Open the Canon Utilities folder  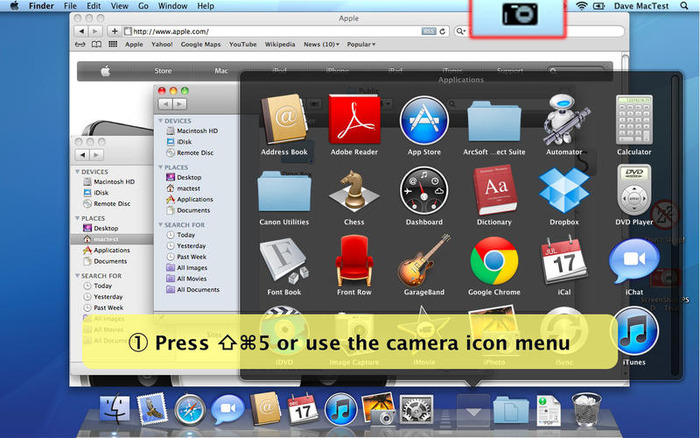tap(284, 191)
